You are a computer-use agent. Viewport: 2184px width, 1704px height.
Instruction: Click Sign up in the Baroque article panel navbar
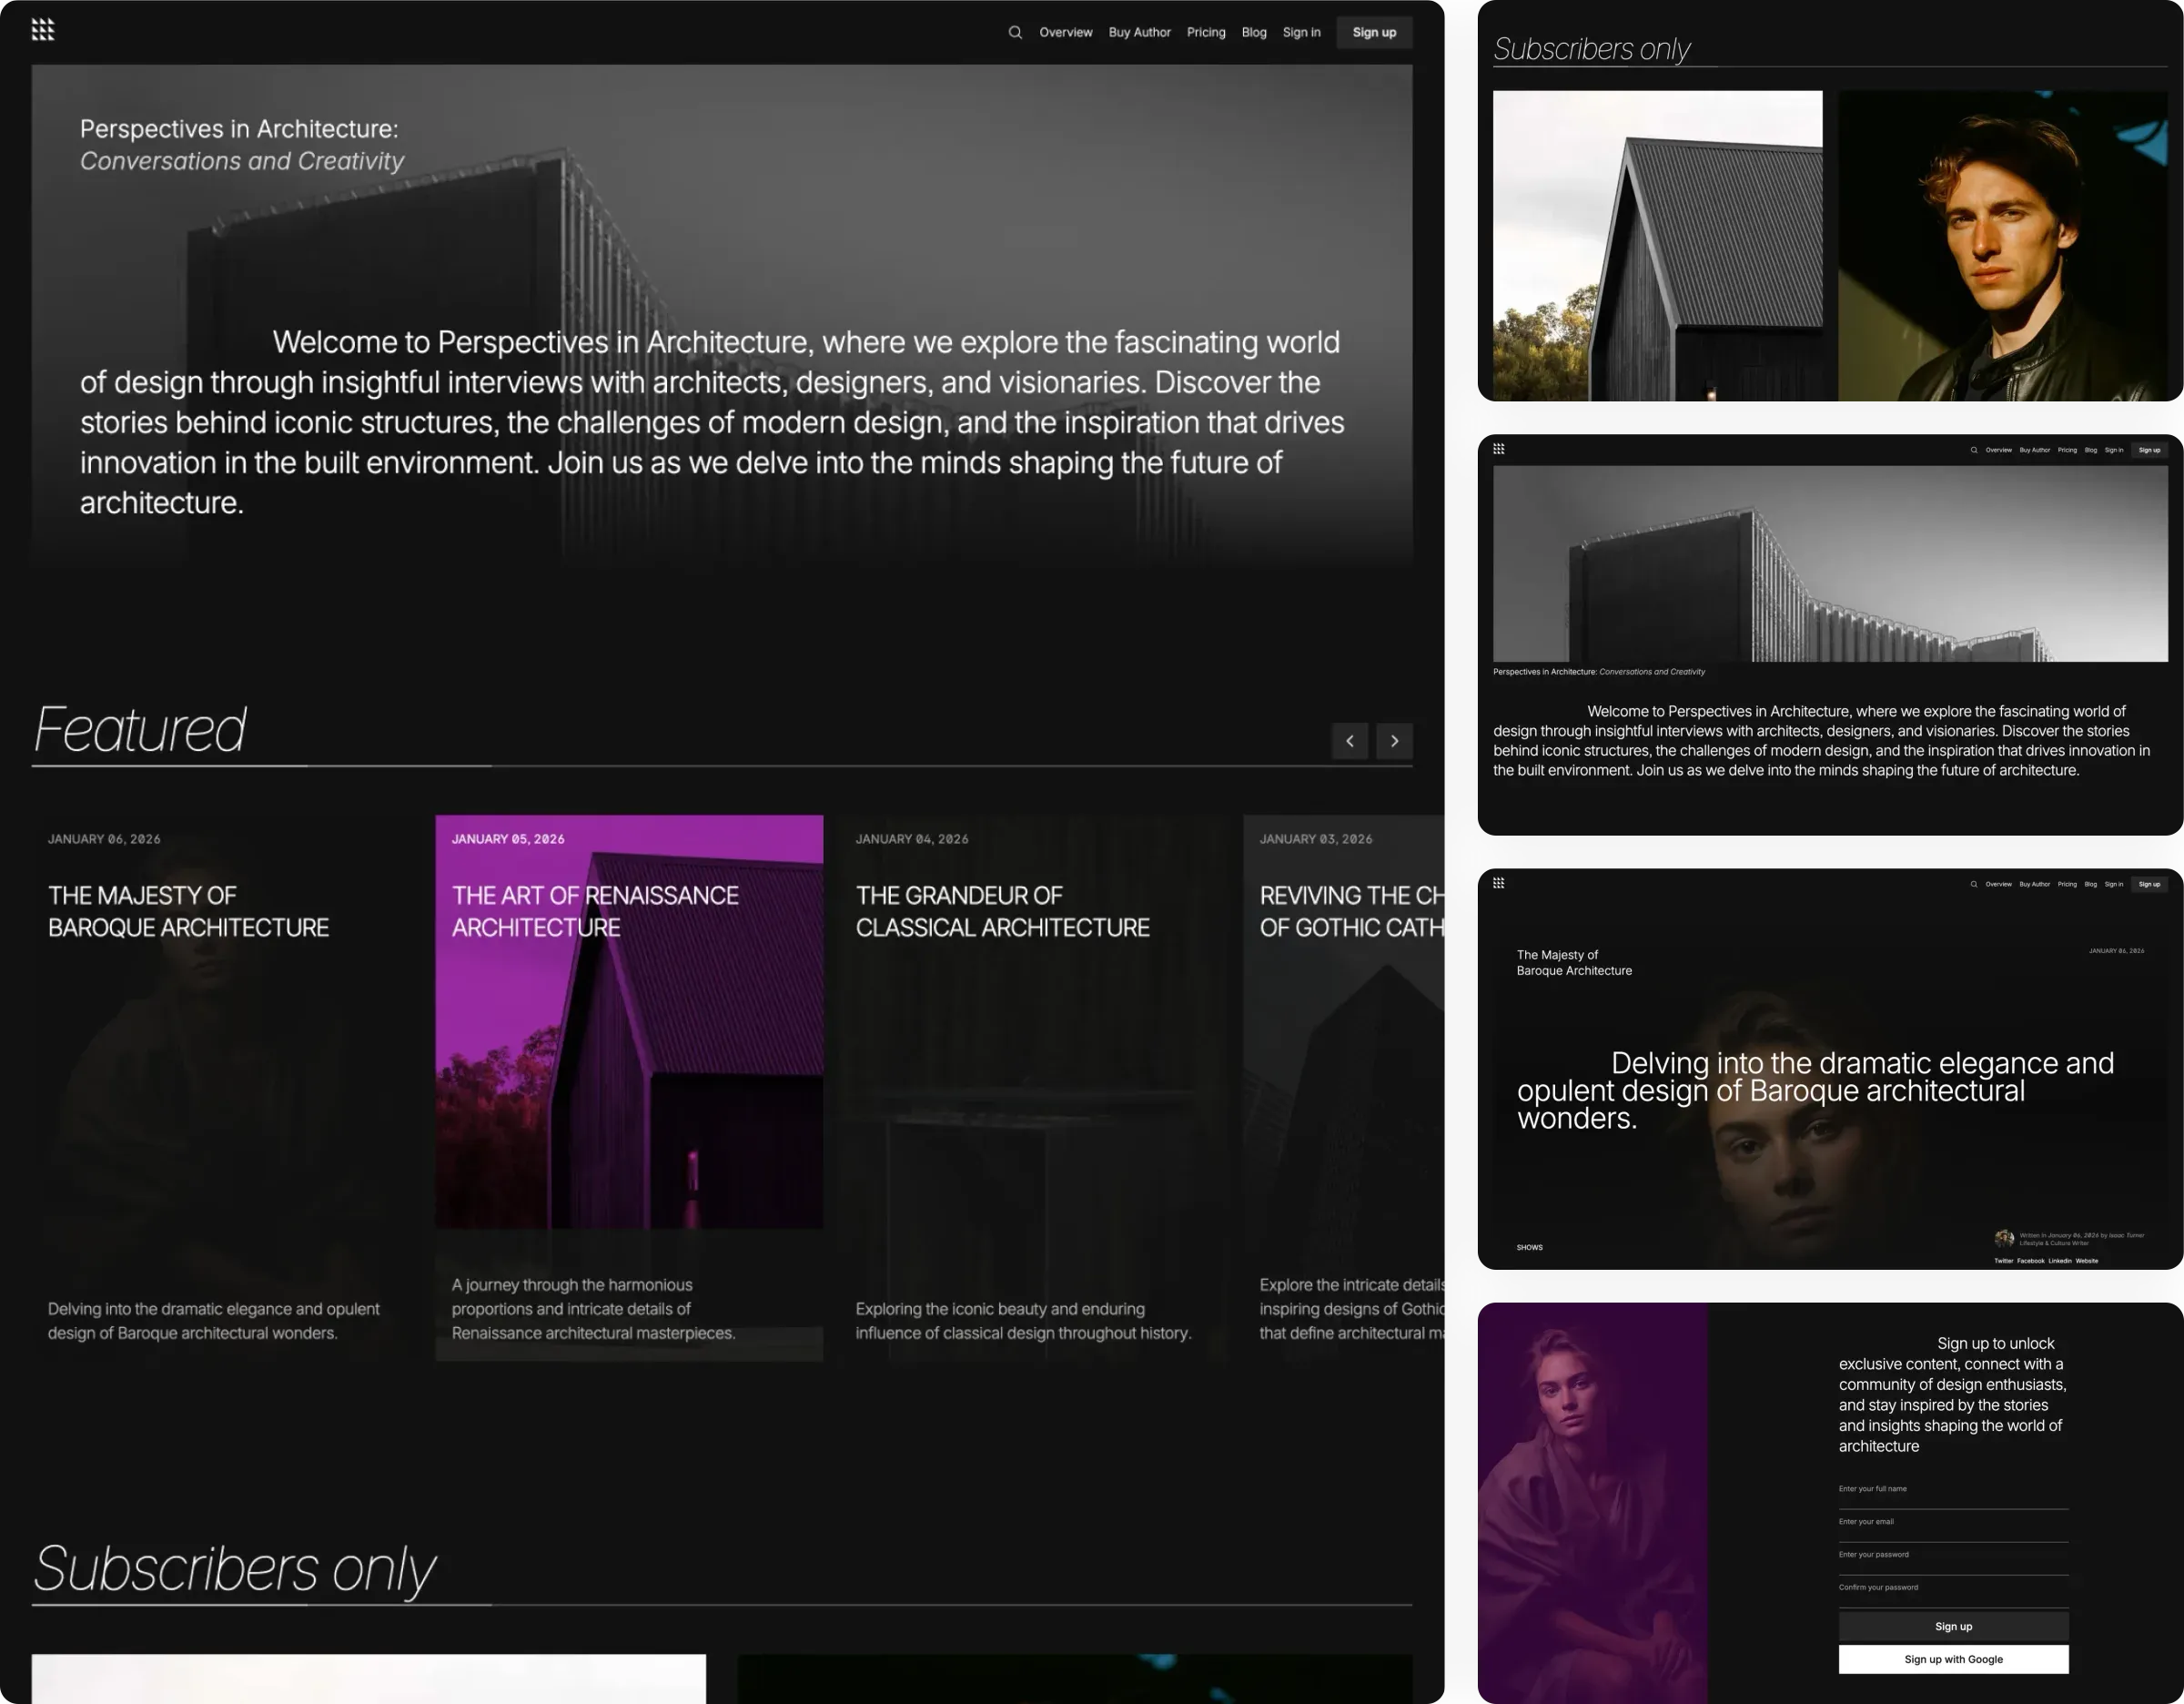[x=2149, y=884]
